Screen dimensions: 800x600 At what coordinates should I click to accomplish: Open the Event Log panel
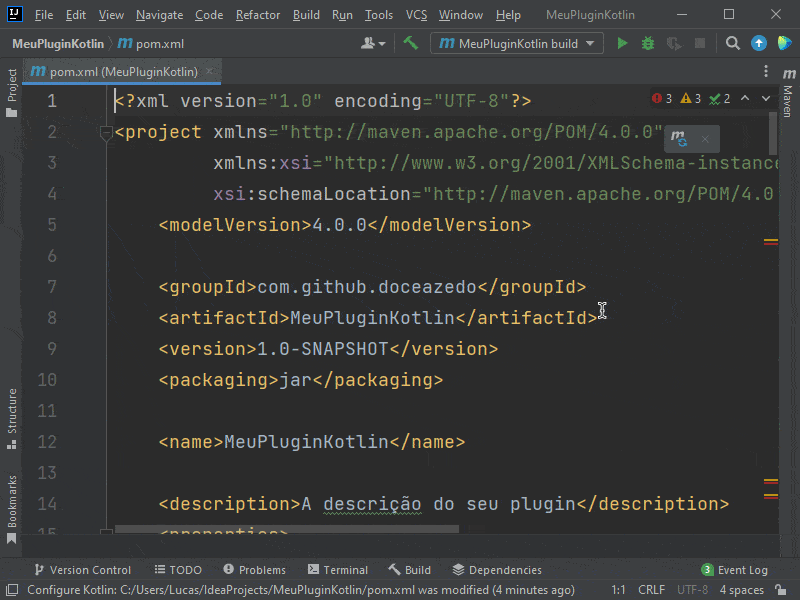point(735,570)
